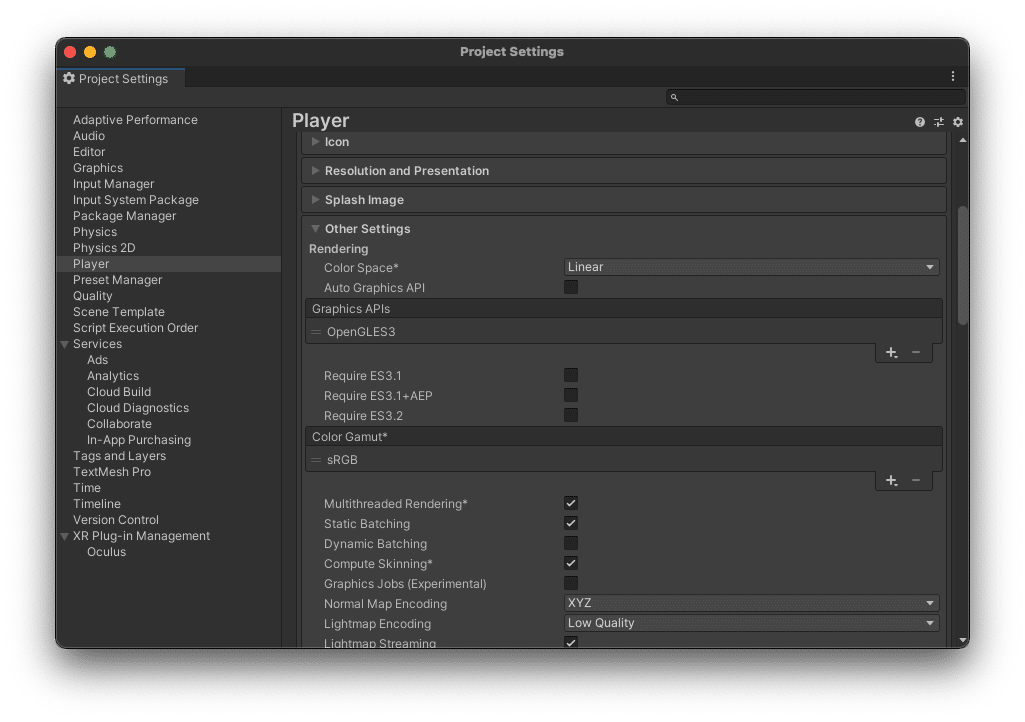Image resolution: width=1025 pixels, height=722 pixels.
Task: Open Tags and Layers settings
Action: [120, 456]
